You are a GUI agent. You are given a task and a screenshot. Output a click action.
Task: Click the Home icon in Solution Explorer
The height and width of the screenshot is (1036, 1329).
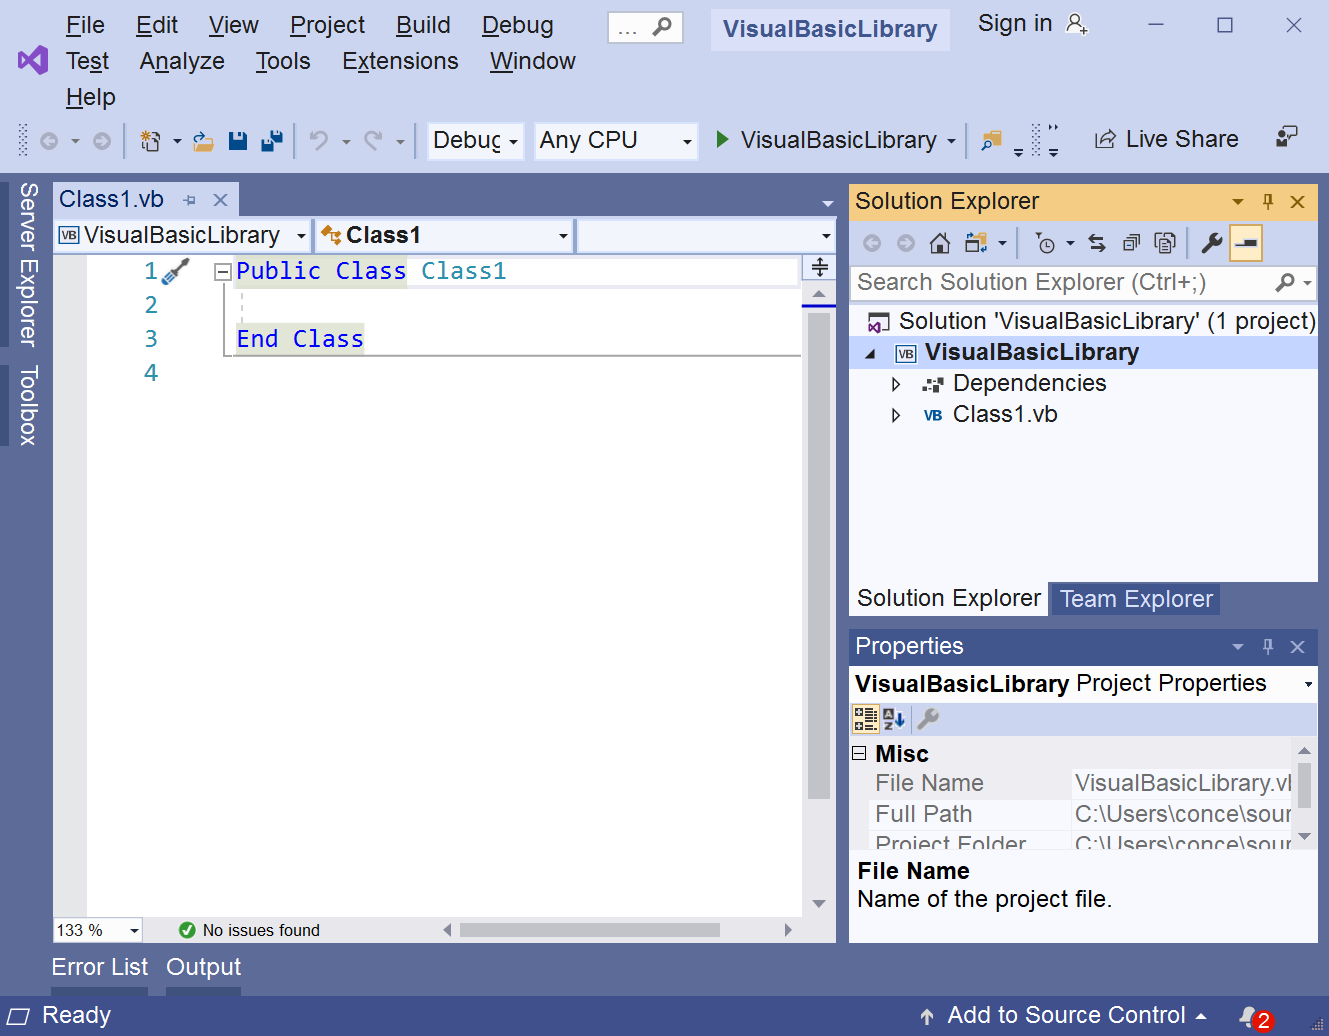[x=939, y=243]
